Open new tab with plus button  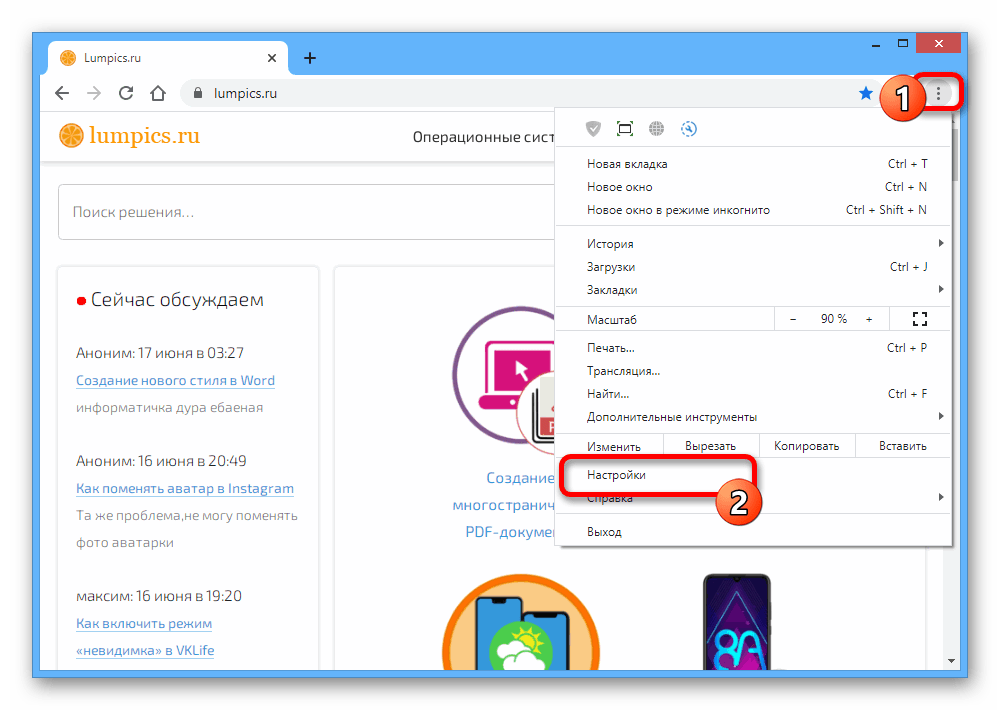tap(310, 58)
